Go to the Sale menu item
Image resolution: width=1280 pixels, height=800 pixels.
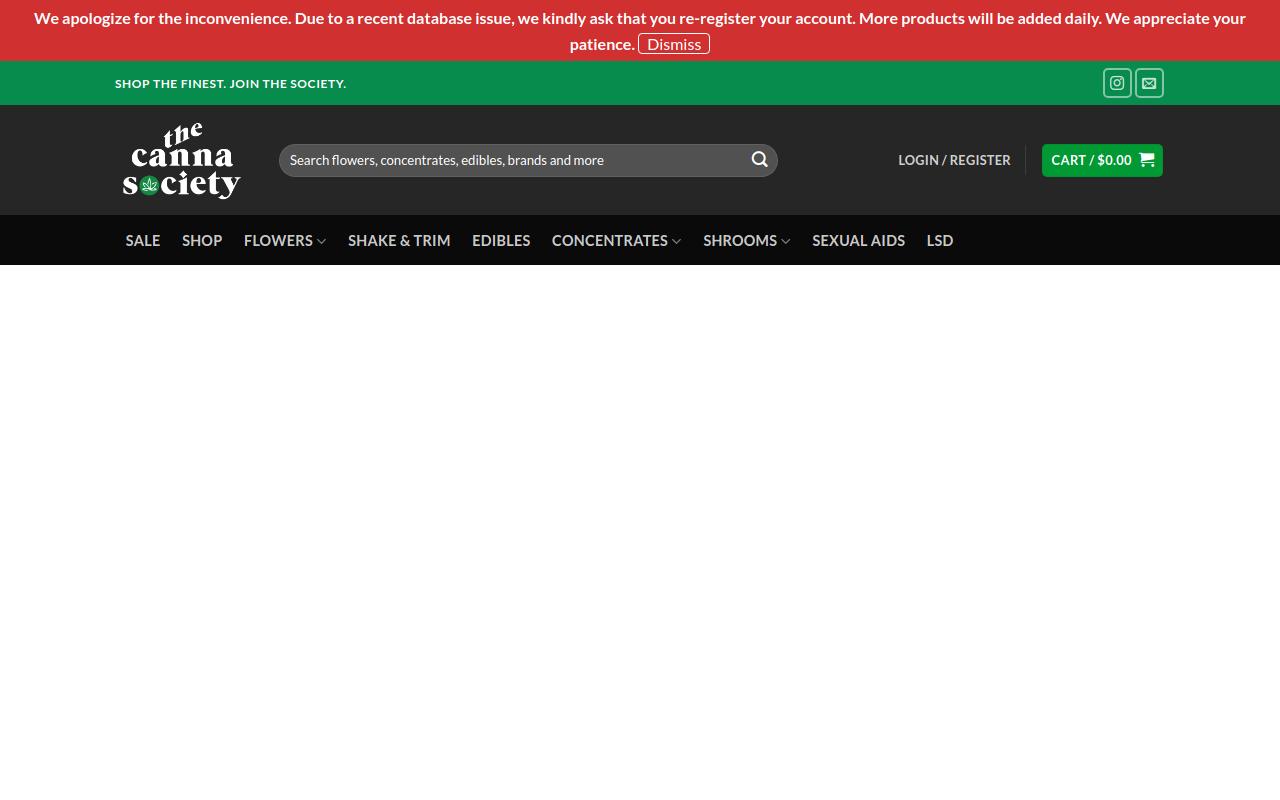[x=143, y=240]
